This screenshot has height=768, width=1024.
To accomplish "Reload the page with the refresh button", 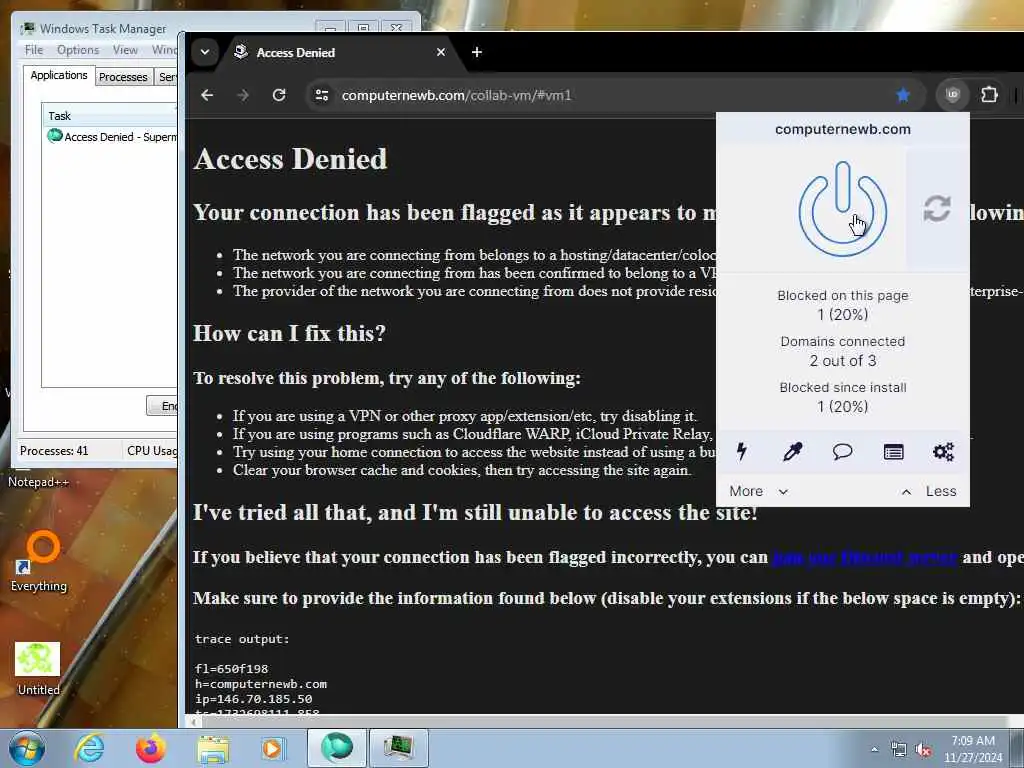I will tap(279, 95).
